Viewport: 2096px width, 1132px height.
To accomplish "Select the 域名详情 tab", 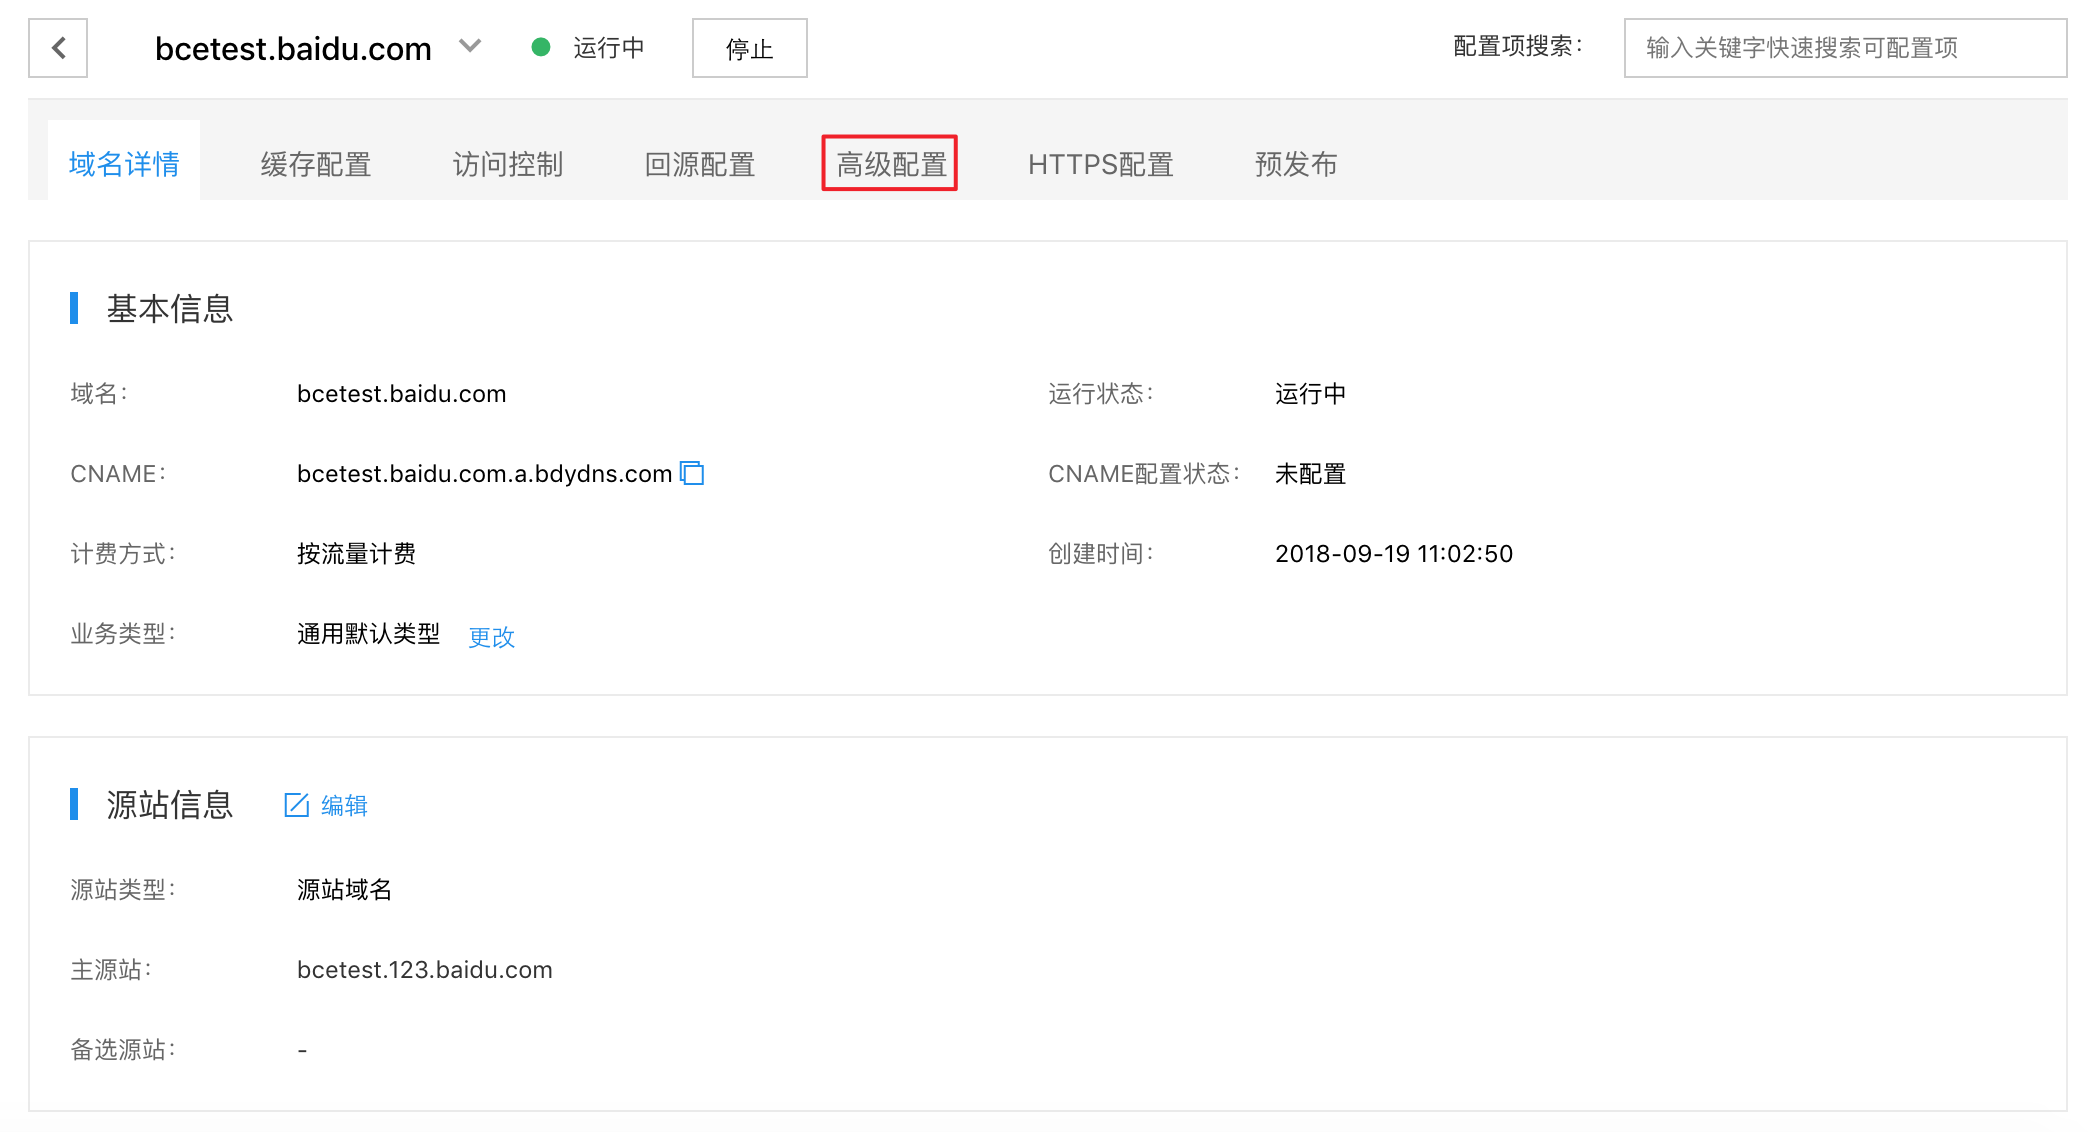I will (x=124, y=163).
